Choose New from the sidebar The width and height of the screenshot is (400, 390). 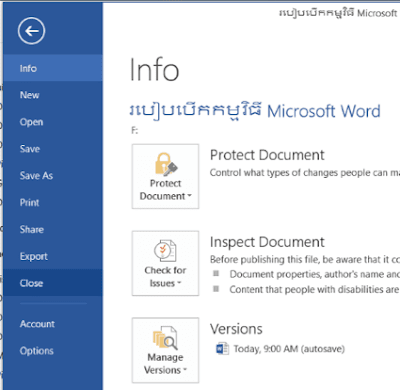point(53,95)
